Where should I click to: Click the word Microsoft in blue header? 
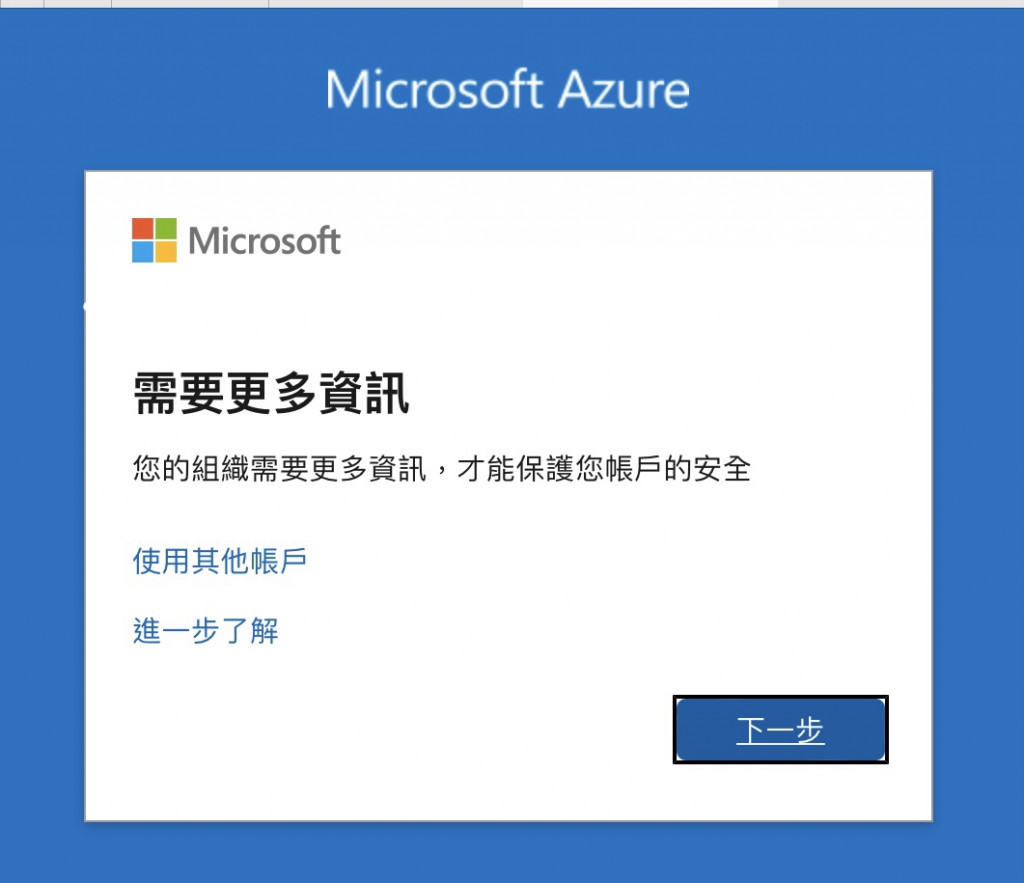click(x=434, y=89)
